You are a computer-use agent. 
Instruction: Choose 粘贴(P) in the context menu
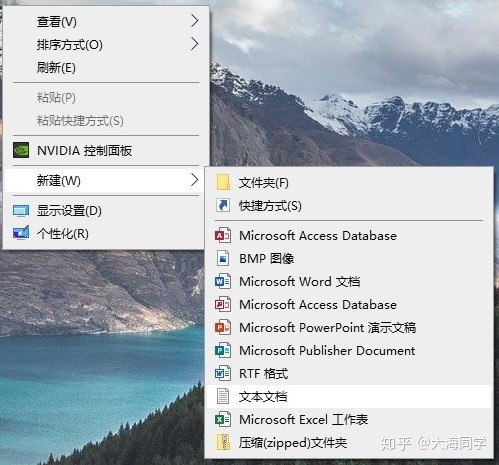tap(107, 97)
